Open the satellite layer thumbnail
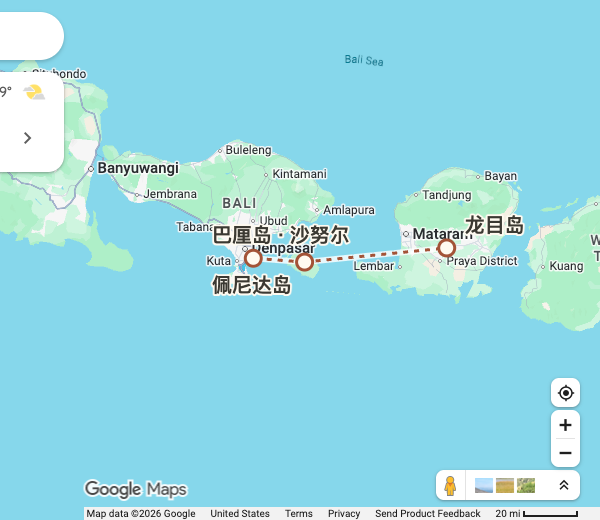The height and width of the screenshot is (520, 600). (526, 486)
